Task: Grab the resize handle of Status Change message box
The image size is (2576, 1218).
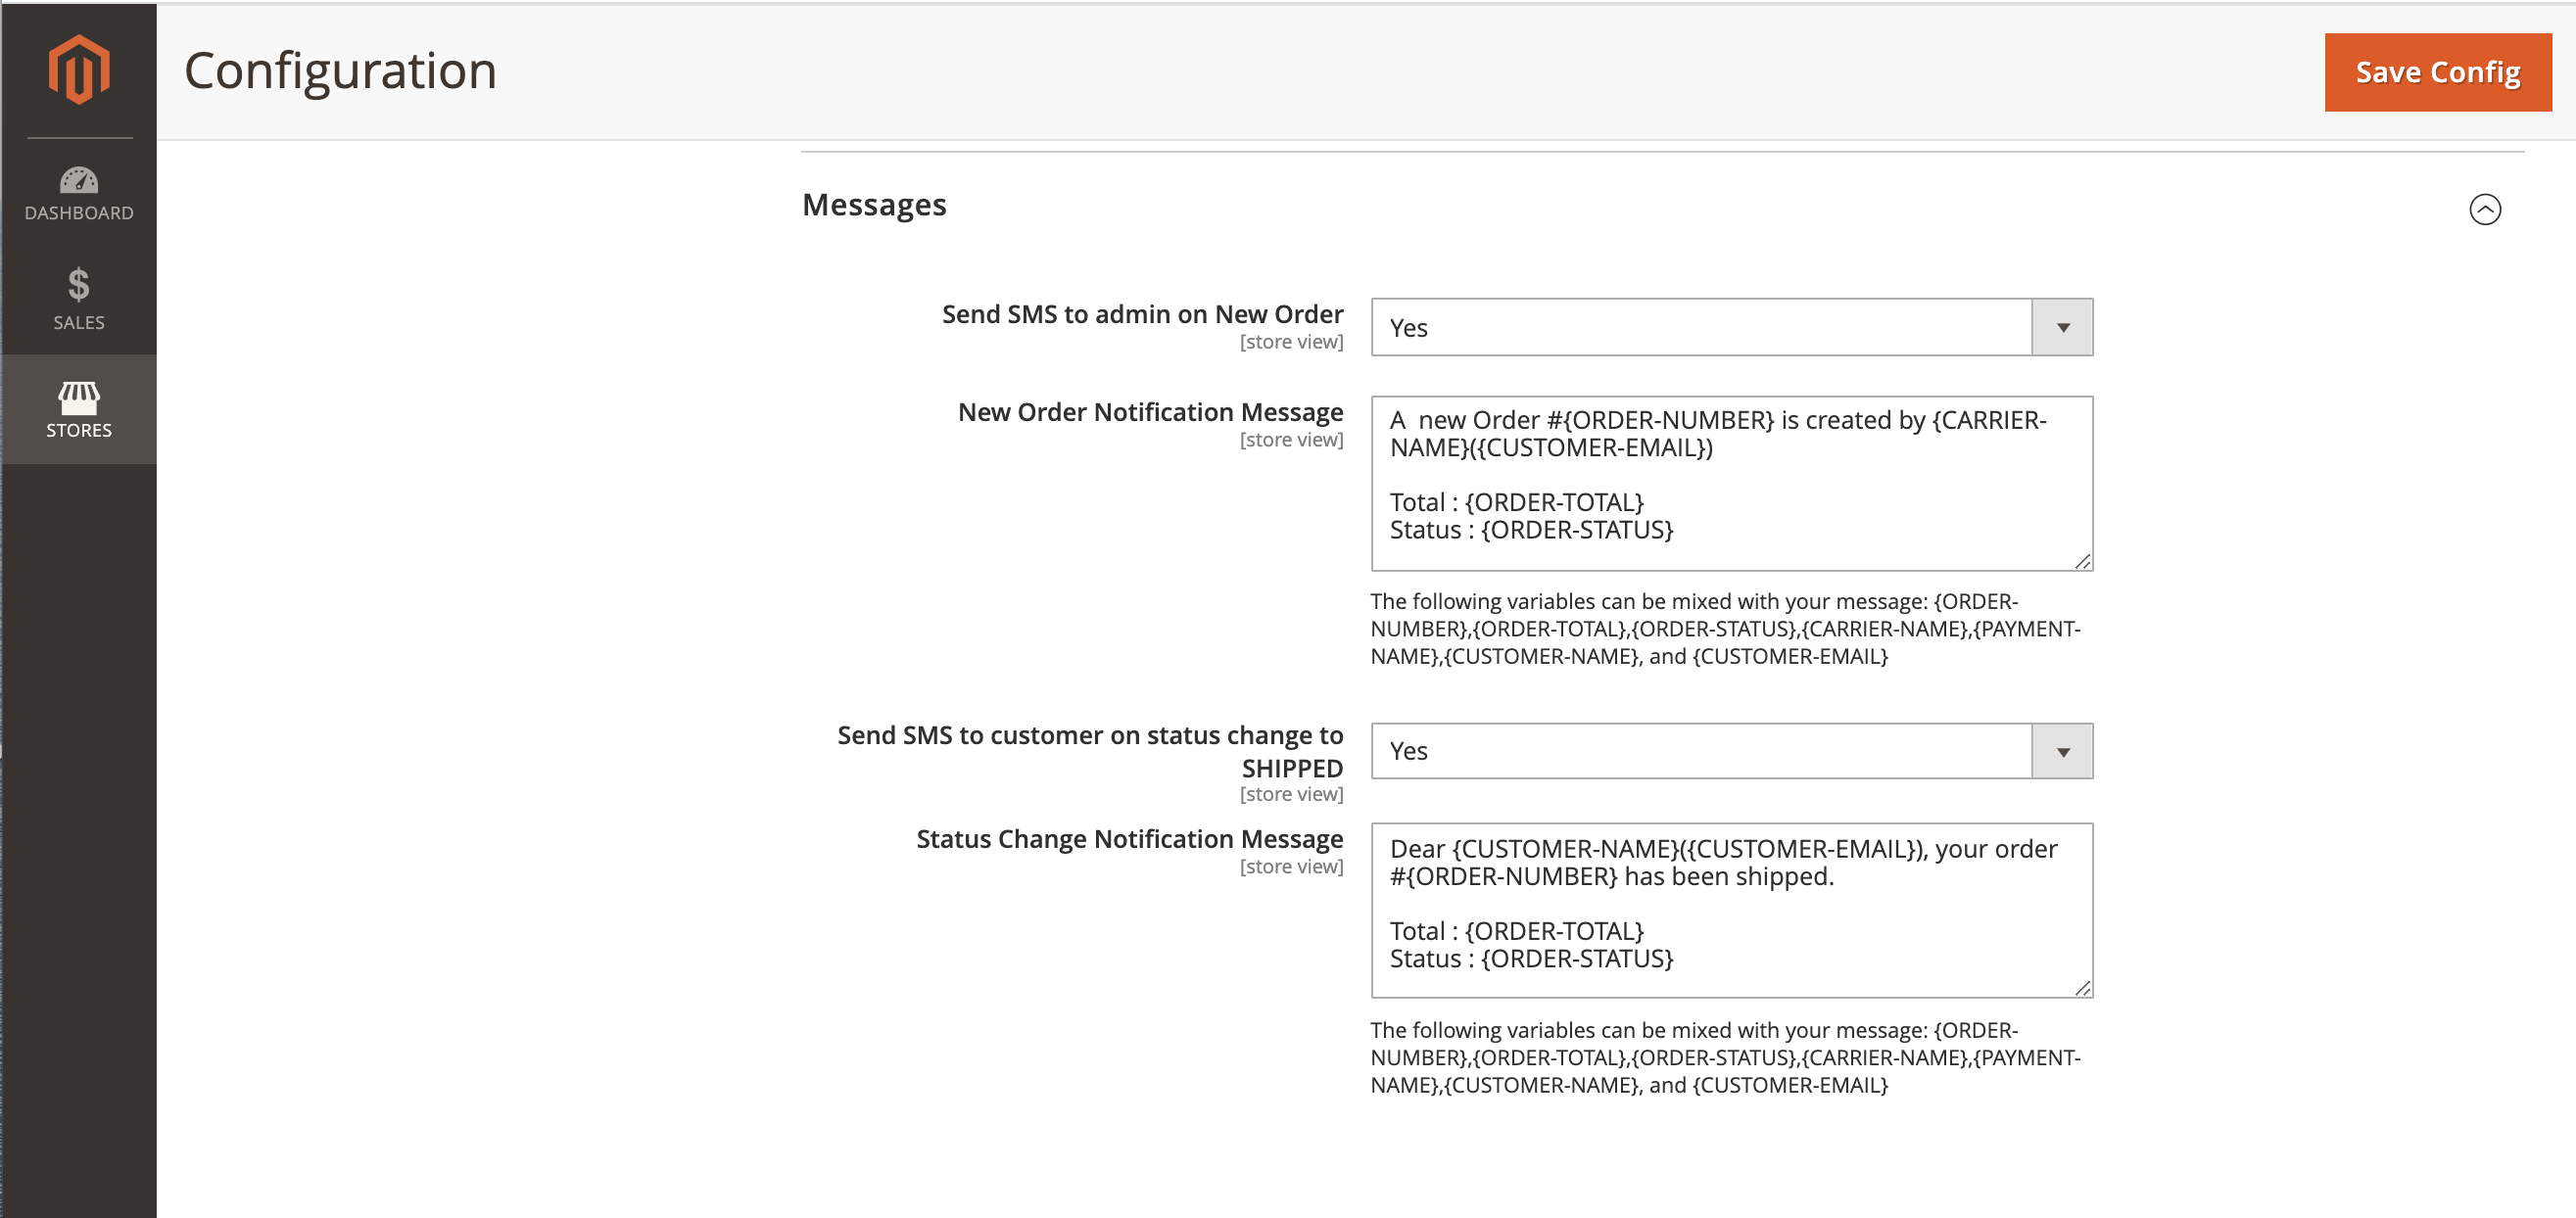Action: click(2082, 988)
